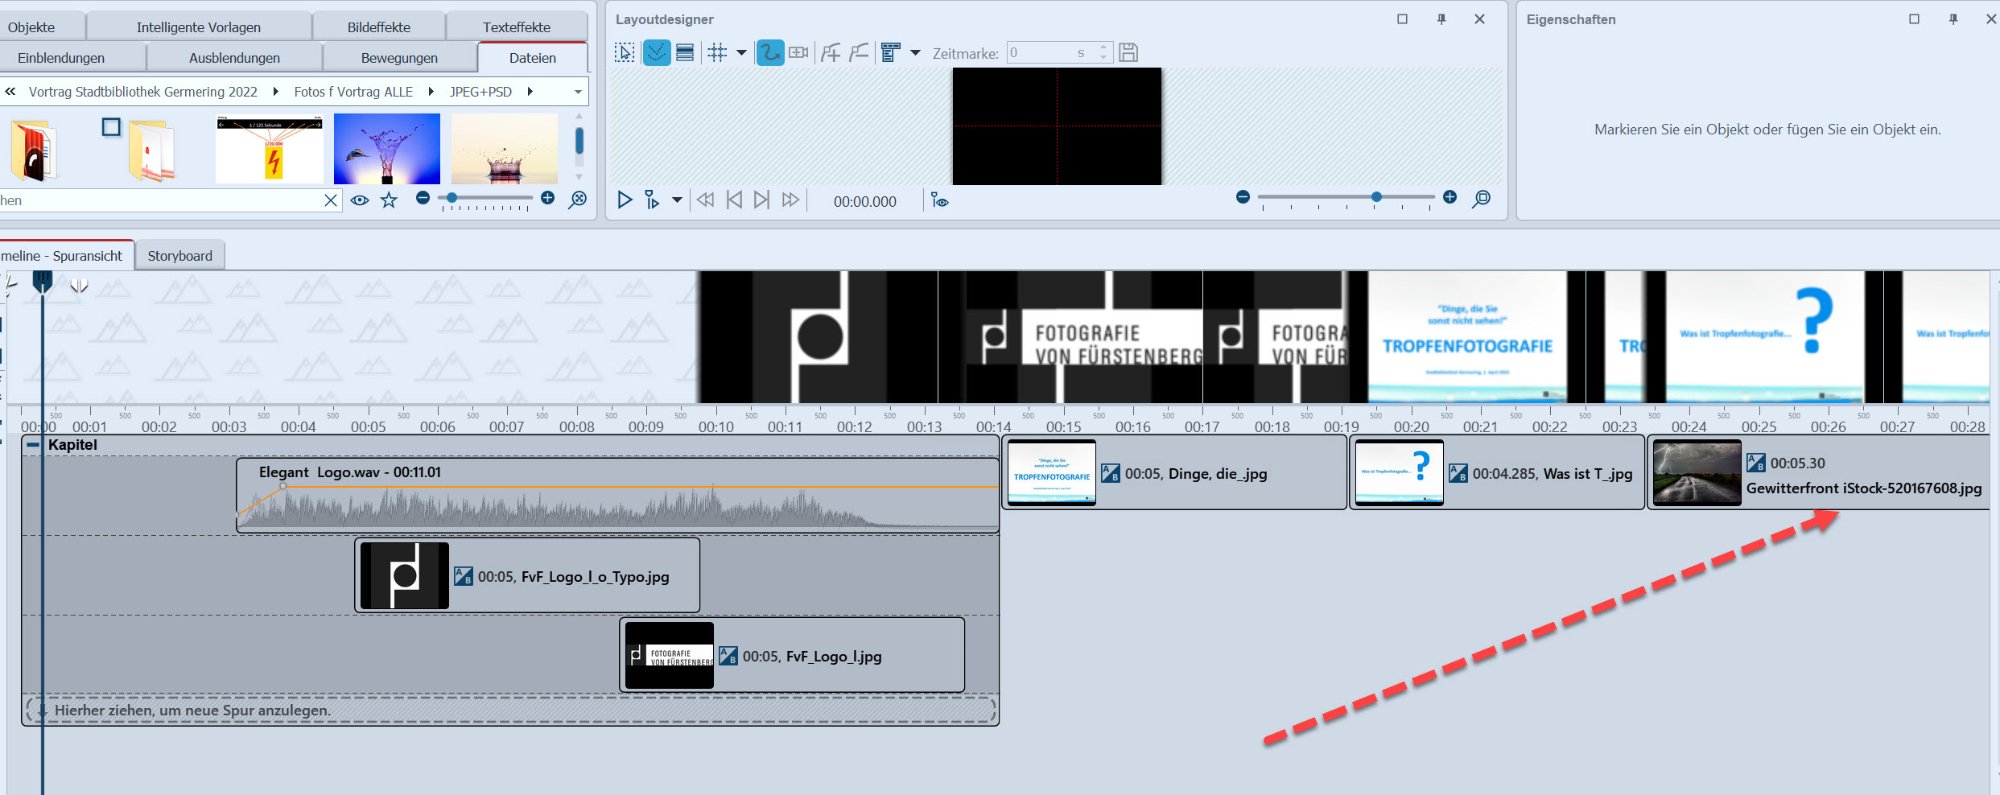Select the Gewitterfront iStock image clip
The image size is (2000, 795).
(x=1818, y=475)
